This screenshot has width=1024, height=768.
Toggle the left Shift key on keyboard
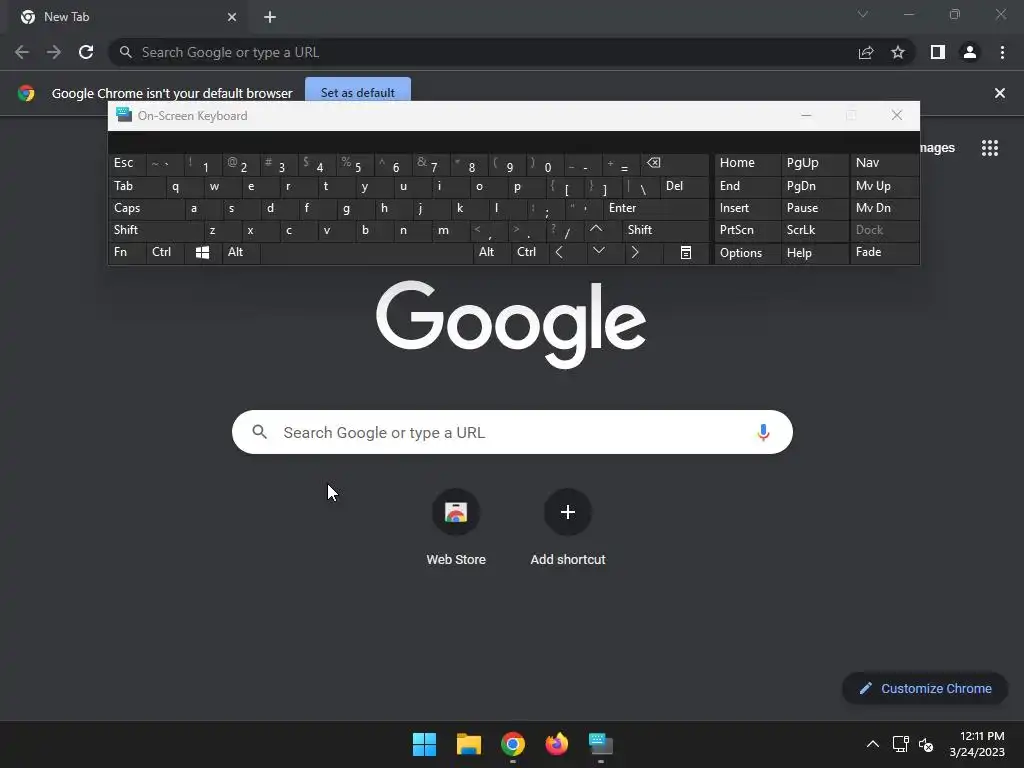pos(156,230)
